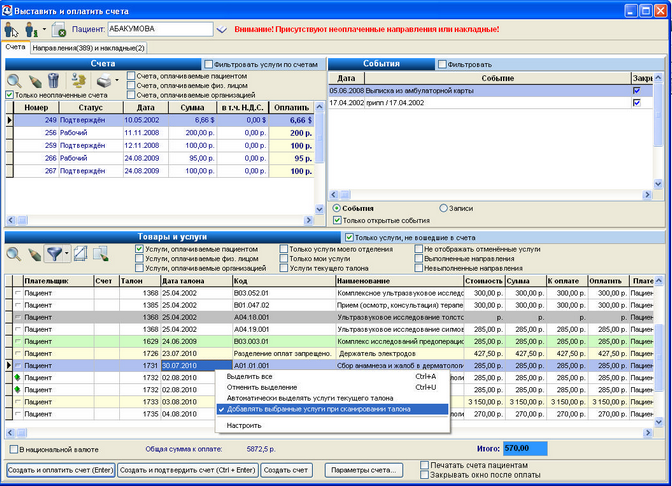Click Создать и оплатить счет (Enter) button
672x486 pixels.
(61, 470)
